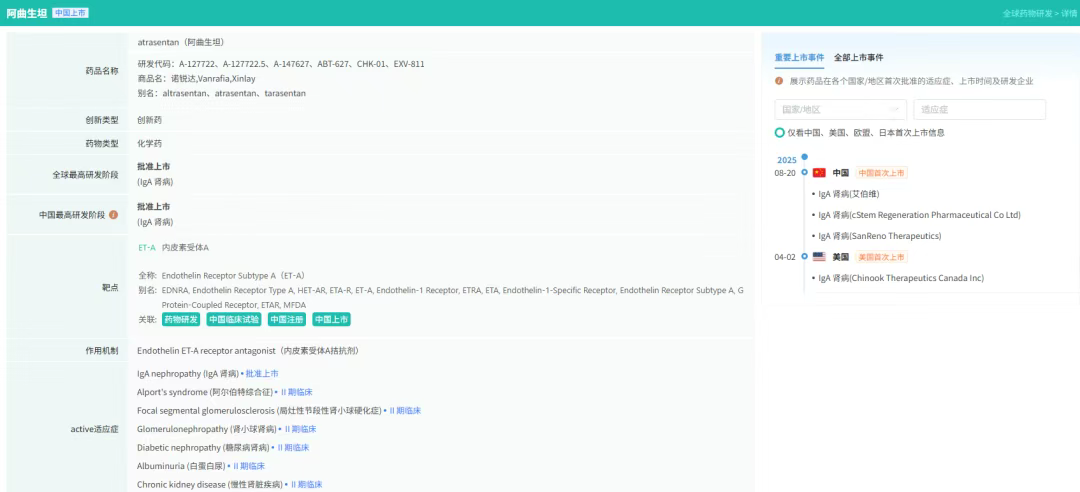Click II期临床 link for Focal segmental glomerulosclerosis
The image size is (1080, 492).
[404, 411]
